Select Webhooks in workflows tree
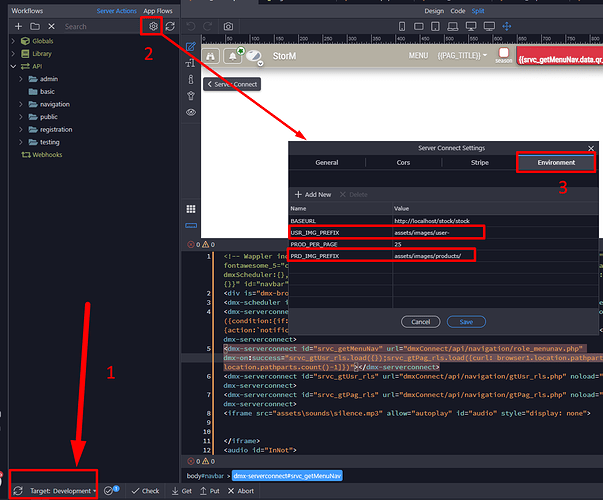Image resolution: width=603 pixels, height=500 pixels. click(42, 155)
